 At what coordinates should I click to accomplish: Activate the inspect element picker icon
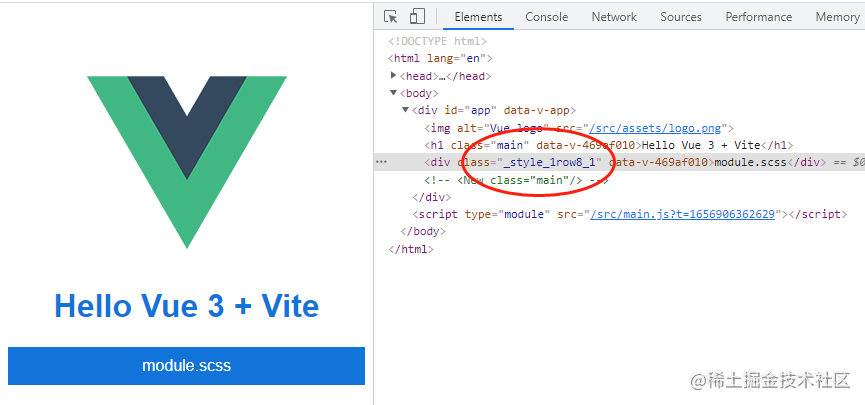tap(391, 17)
